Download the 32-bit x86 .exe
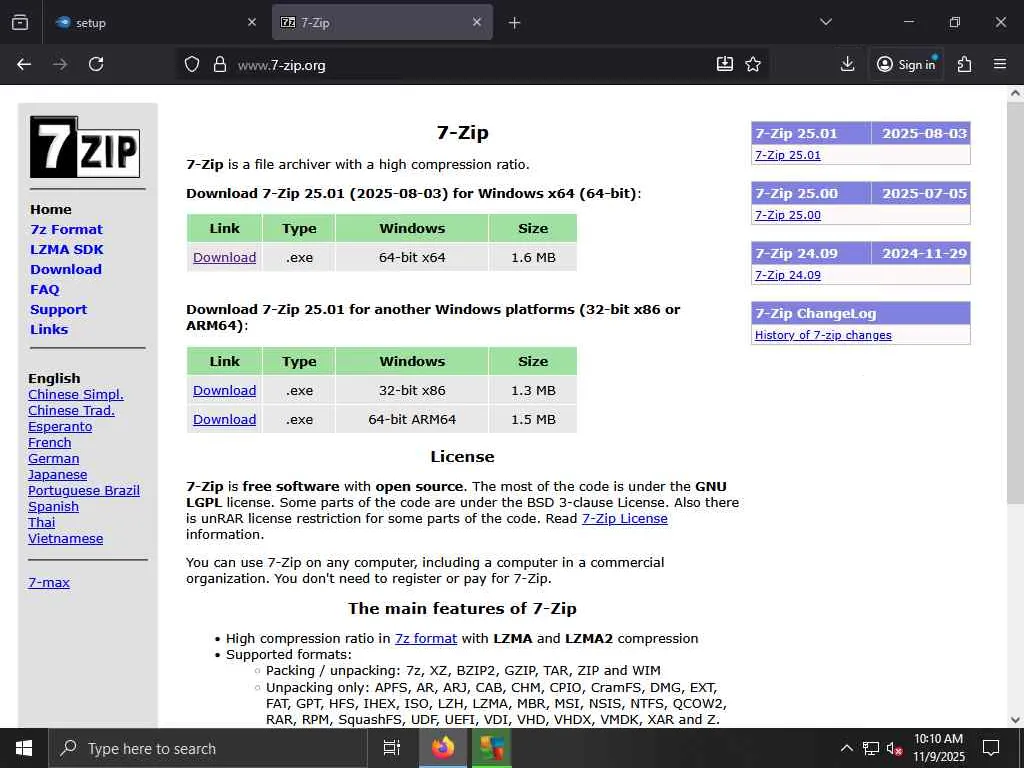Viewport: 1024px width, 768px height. coord(225,391)
